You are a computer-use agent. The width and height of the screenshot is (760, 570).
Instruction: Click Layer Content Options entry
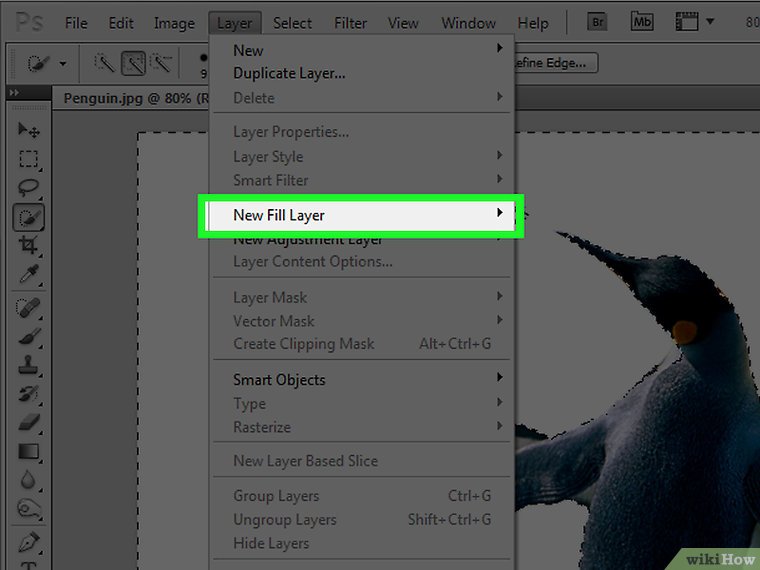coord(362,262)
